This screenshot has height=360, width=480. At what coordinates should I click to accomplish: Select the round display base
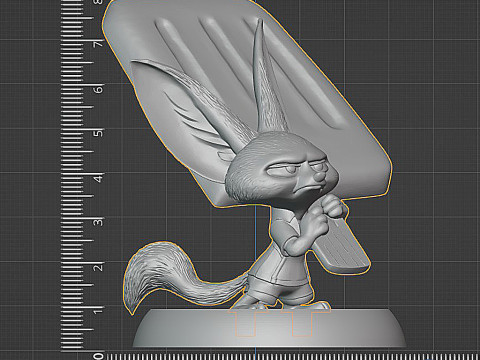[269, 328]
